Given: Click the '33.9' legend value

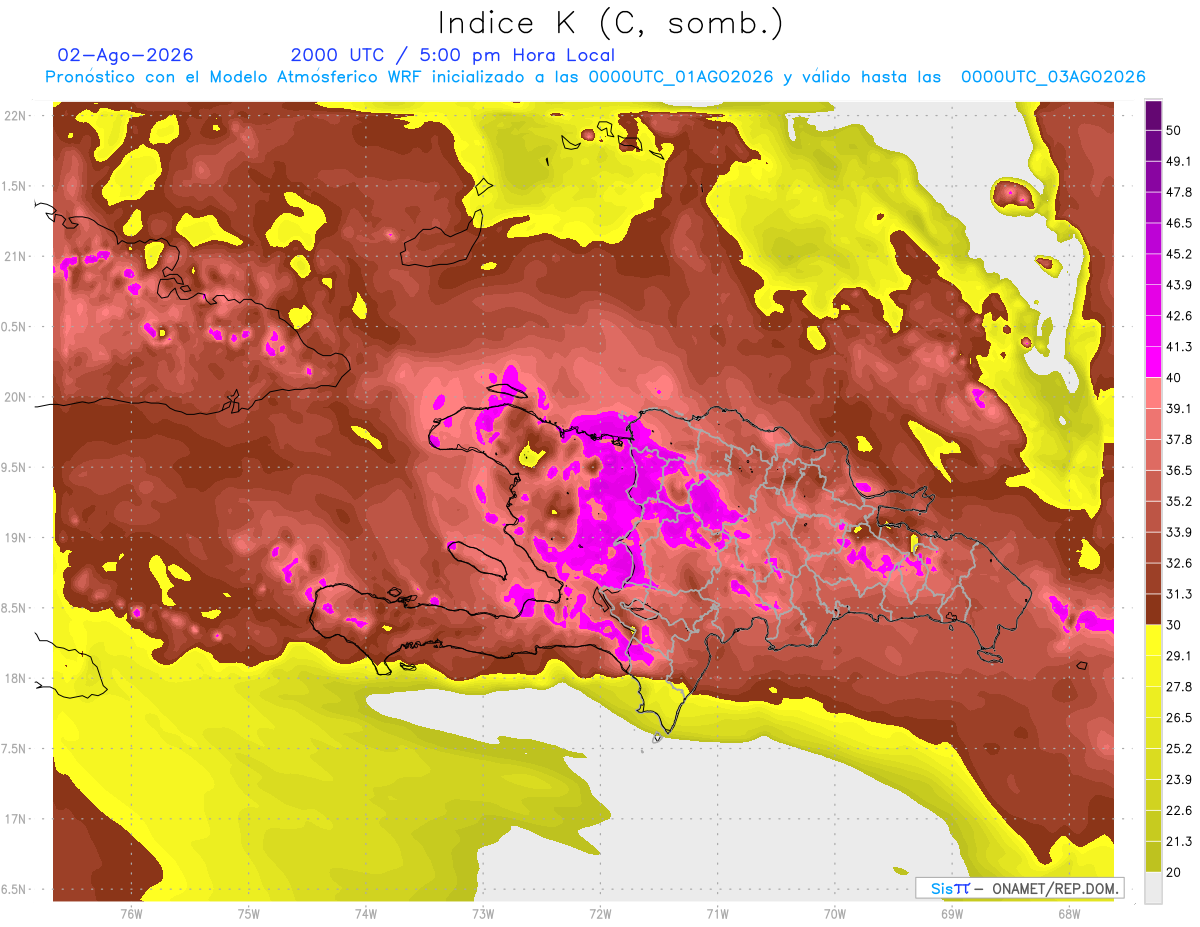Looking at the screenshot, I should pos(1180,532).
